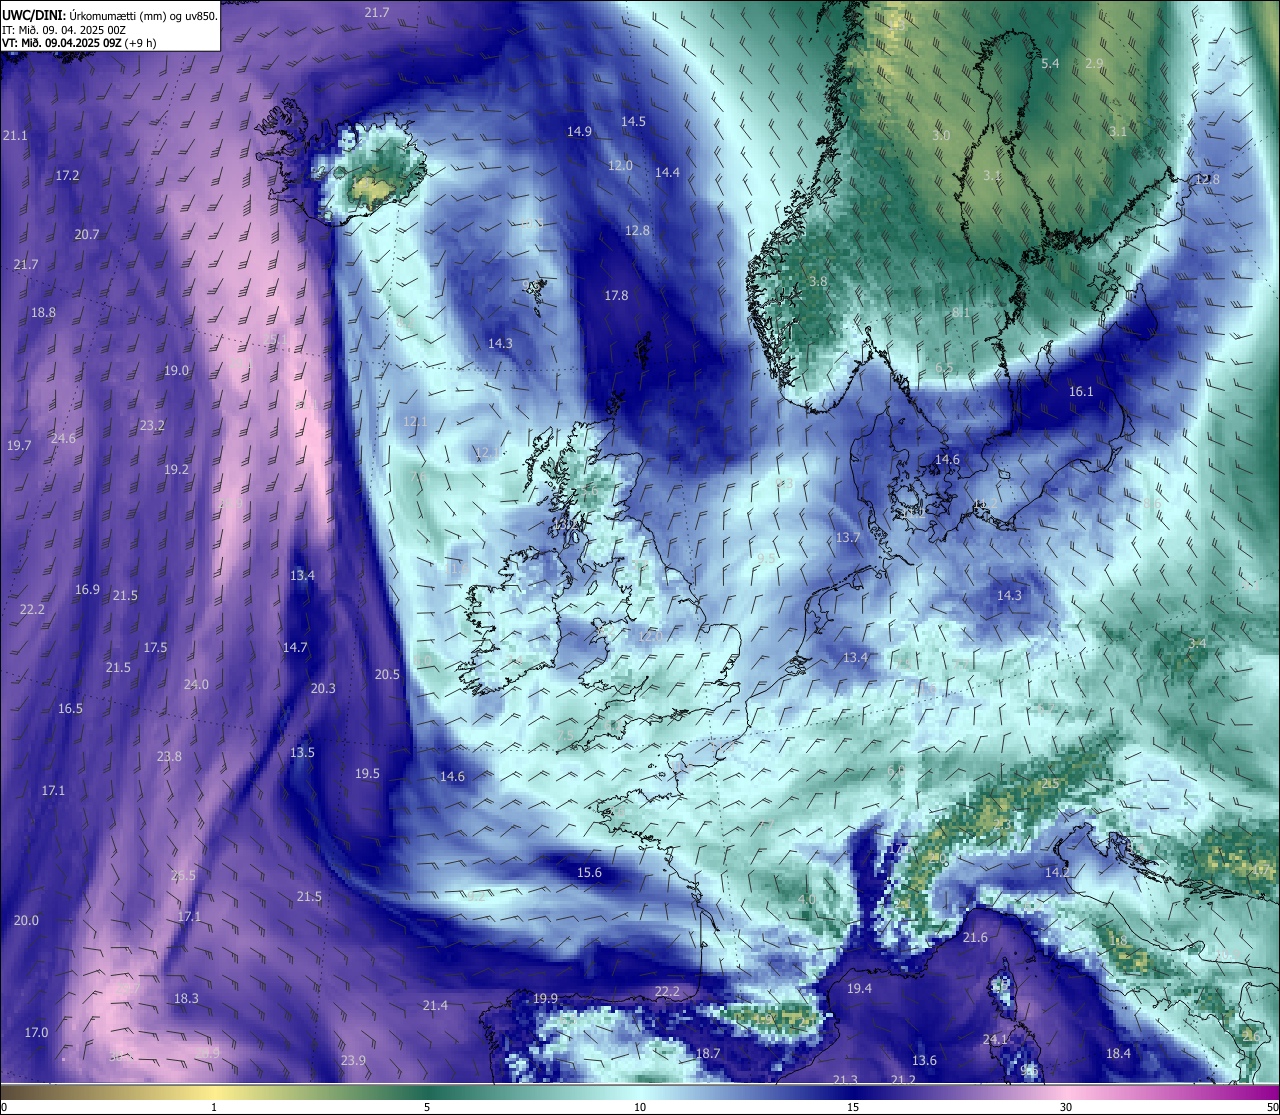Click the legend tick label 15
The image size is (1280, 1115).
coord(853,1107)
